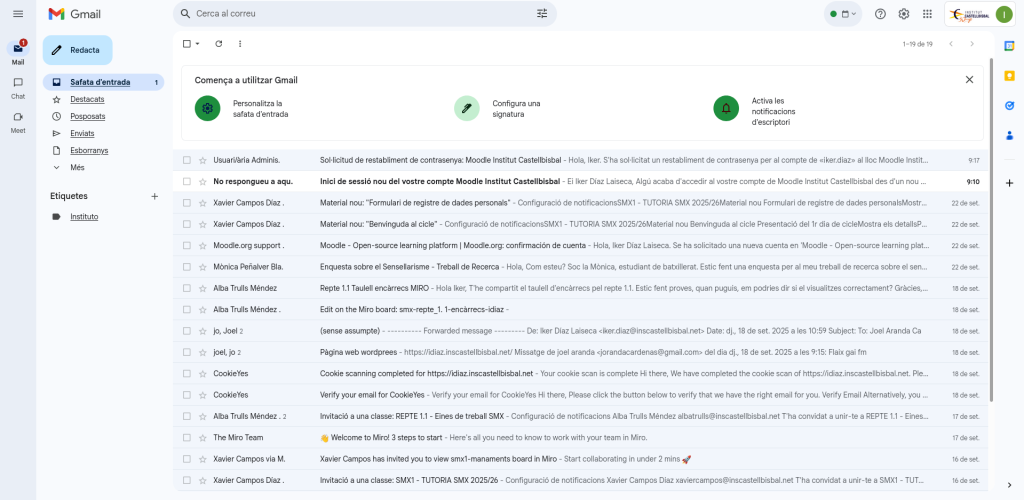
Task: Expand the Més section in sidebar
Action: 77,167
